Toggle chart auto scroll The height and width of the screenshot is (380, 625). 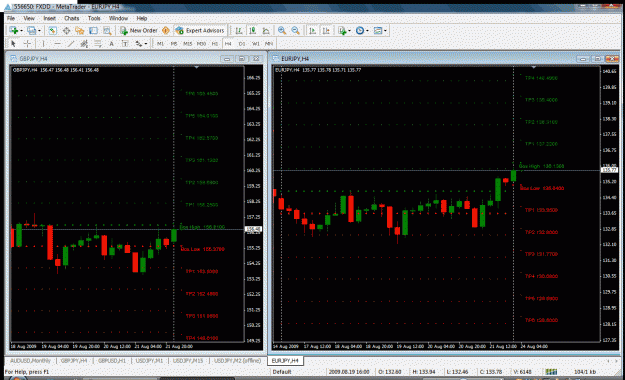point(312,31)
